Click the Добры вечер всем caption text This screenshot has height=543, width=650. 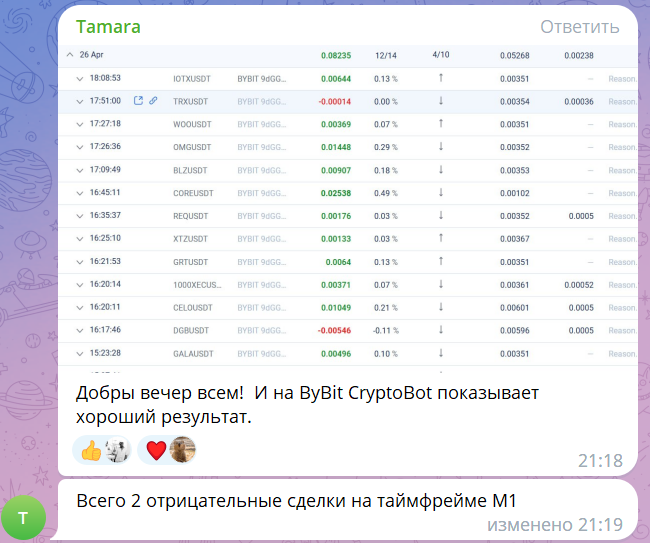pyautogui.click(x=307, y=405)
